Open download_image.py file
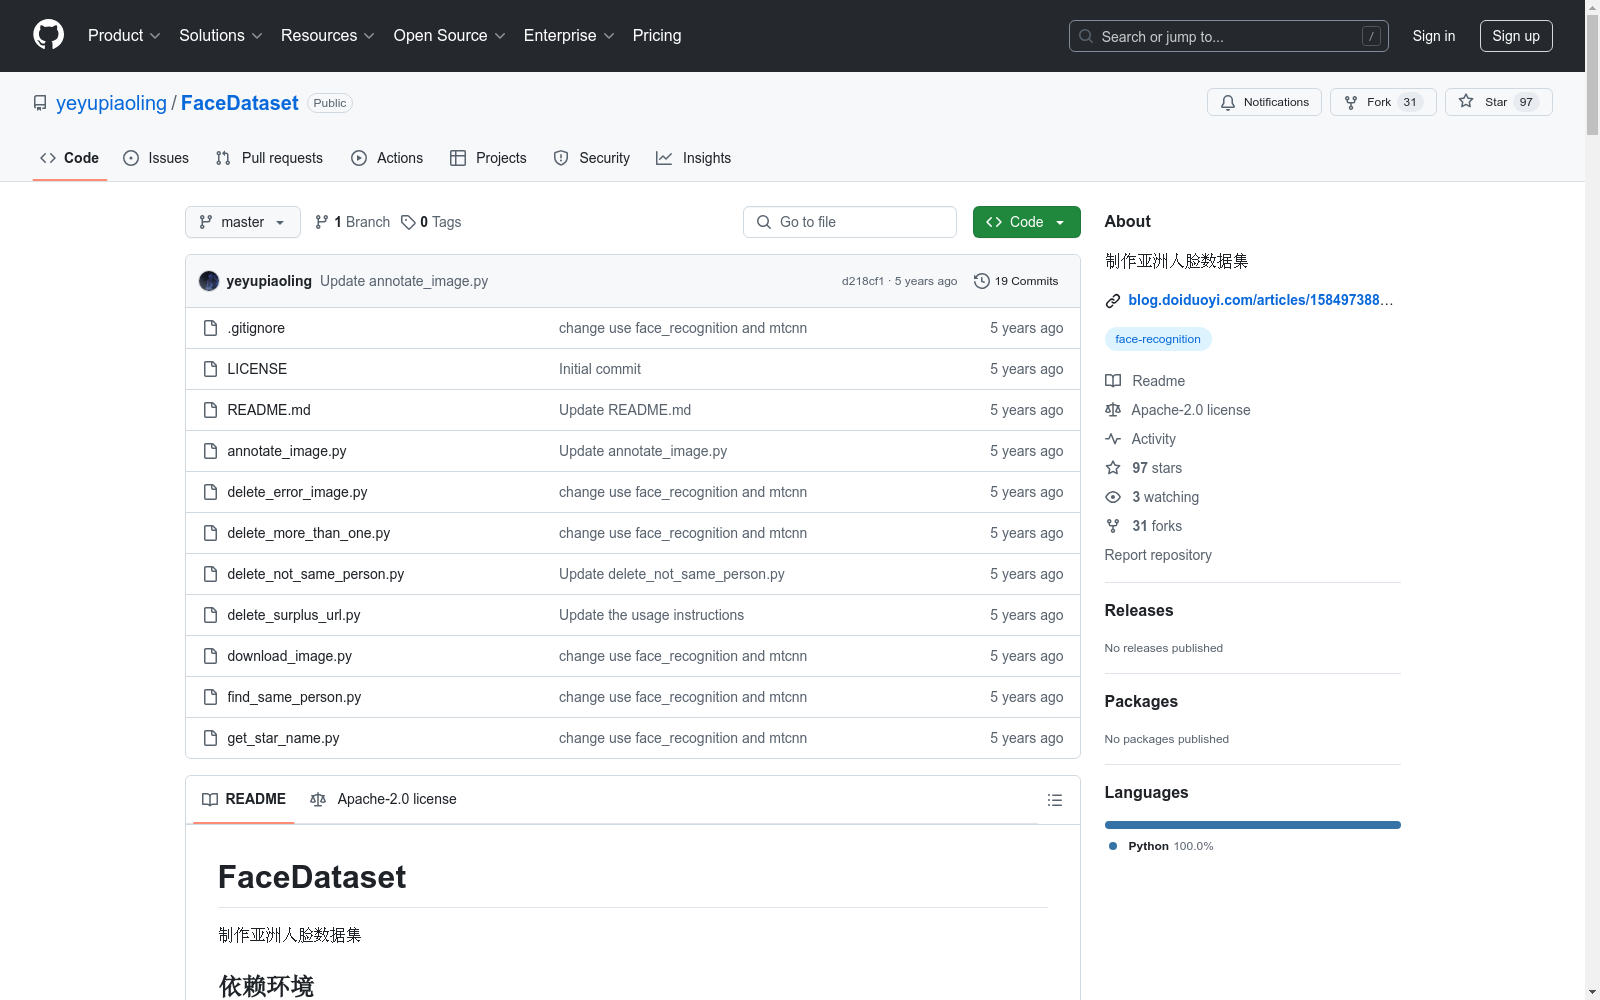 [289, 656]
